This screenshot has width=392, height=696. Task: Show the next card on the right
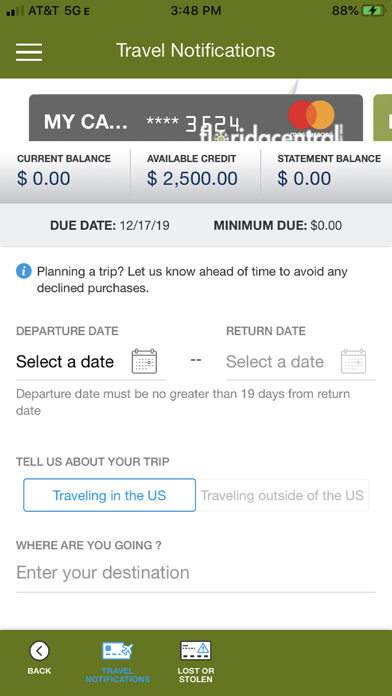tap(383, 118)
